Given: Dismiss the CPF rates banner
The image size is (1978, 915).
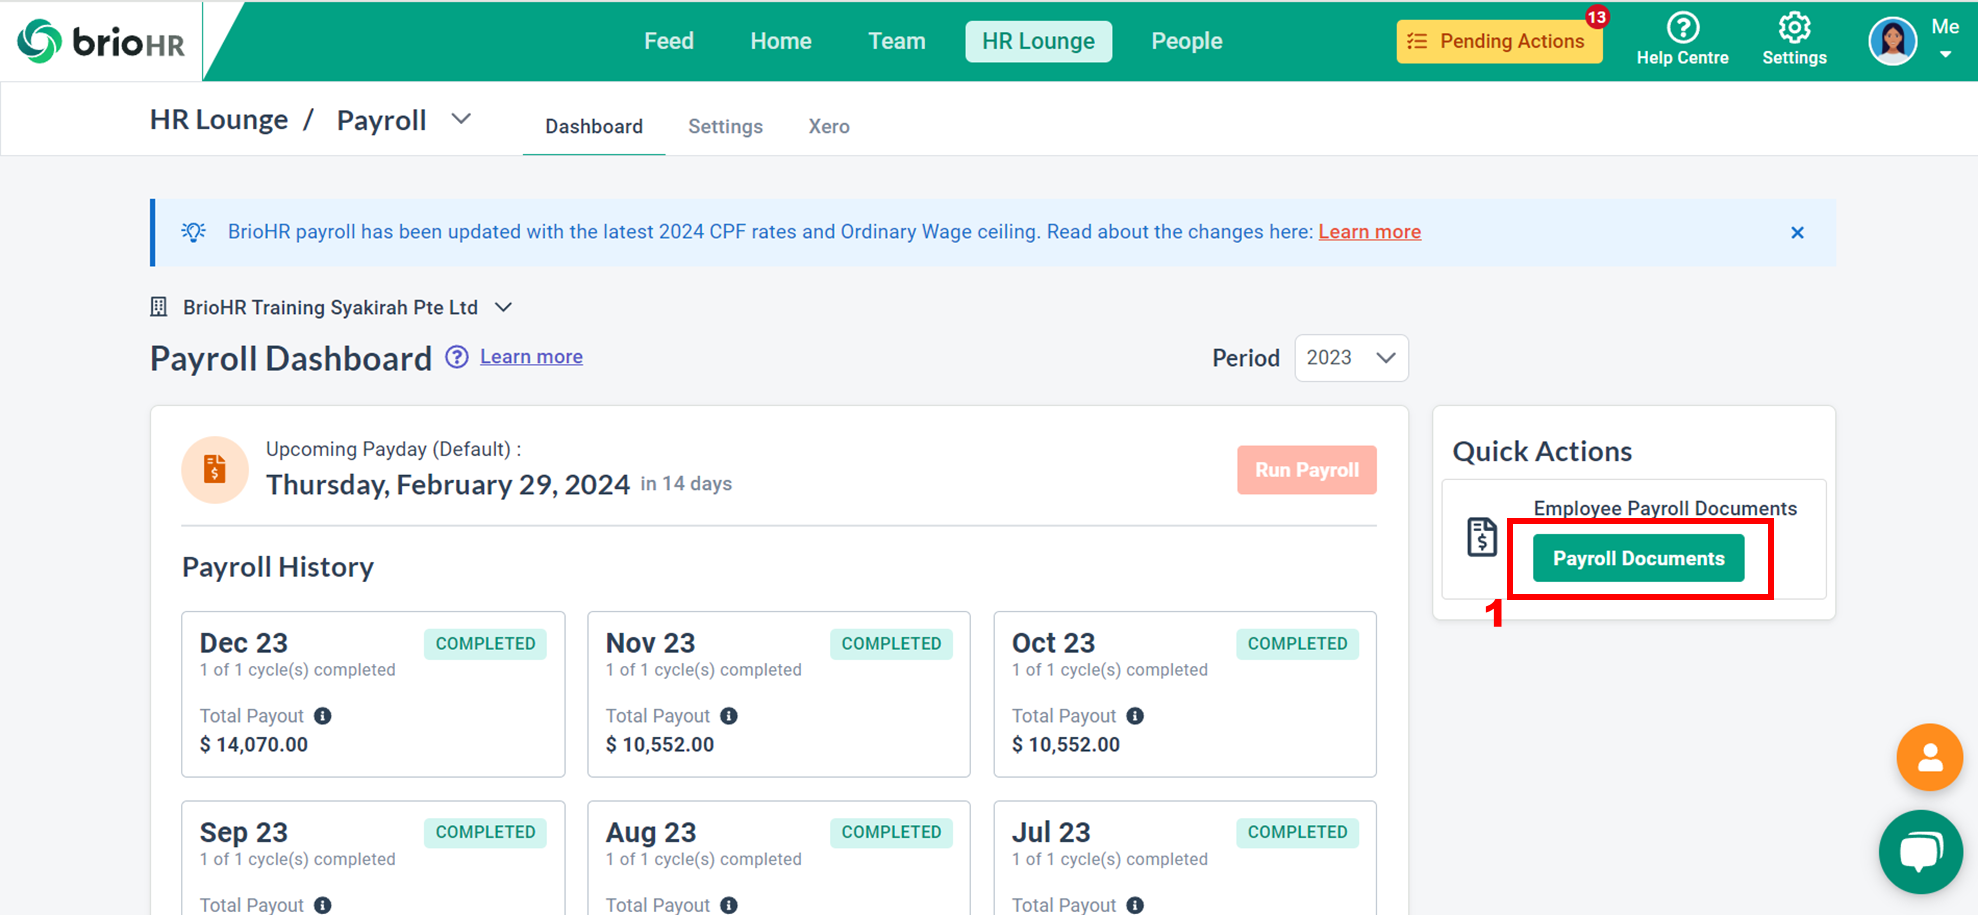Looking at the screenshot, I should pyautogui.click(x=1797, y=233).
